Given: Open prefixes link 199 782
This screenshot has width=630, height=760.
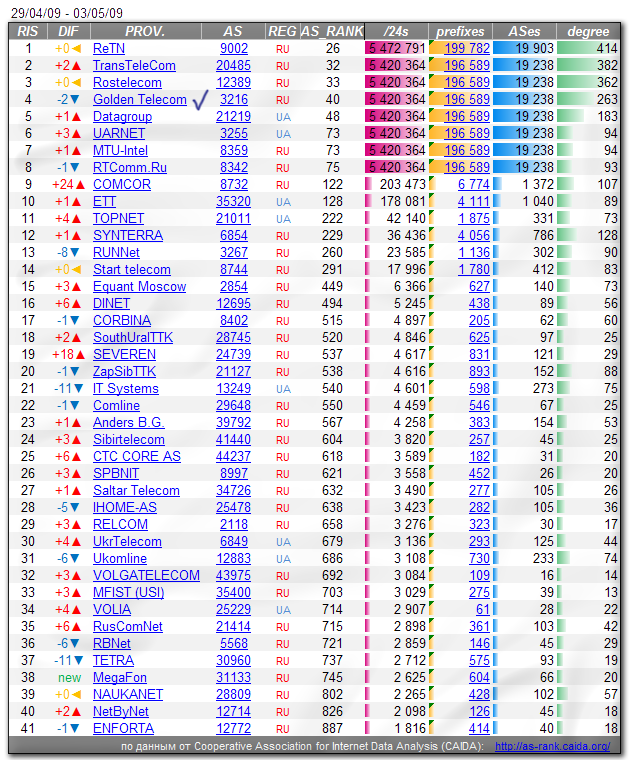Looking at the screenshot, I should tap(467, 48).
